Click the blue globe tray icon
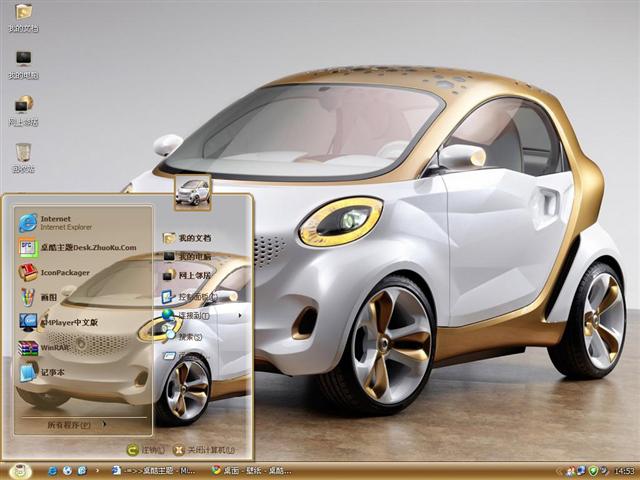The height and width of the screenshot is (480, 640). (x=581, y=471)
